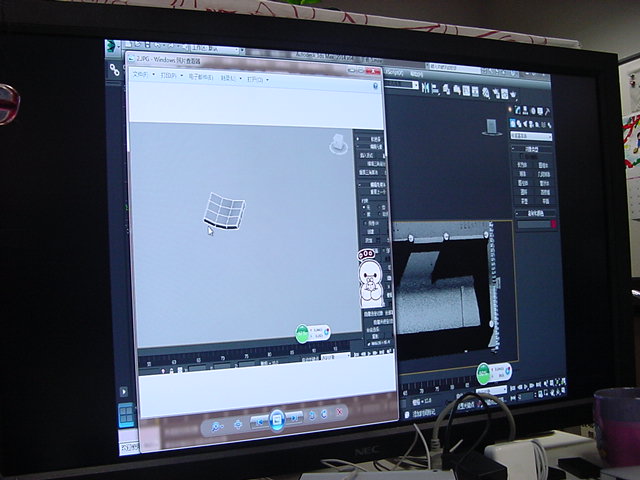Click the 圆锥体 (Cone) button

(x=543, y=166)
